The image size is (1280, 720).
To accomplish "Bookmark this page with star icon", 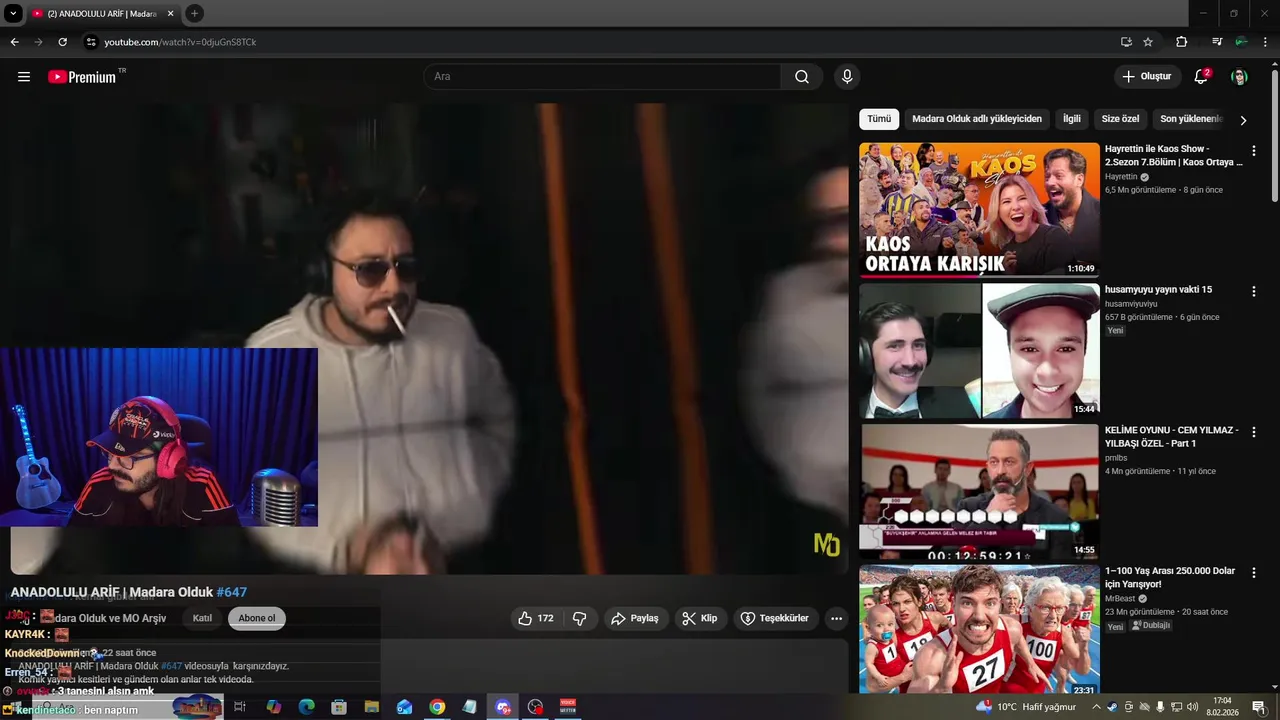I will (1148, 42).
